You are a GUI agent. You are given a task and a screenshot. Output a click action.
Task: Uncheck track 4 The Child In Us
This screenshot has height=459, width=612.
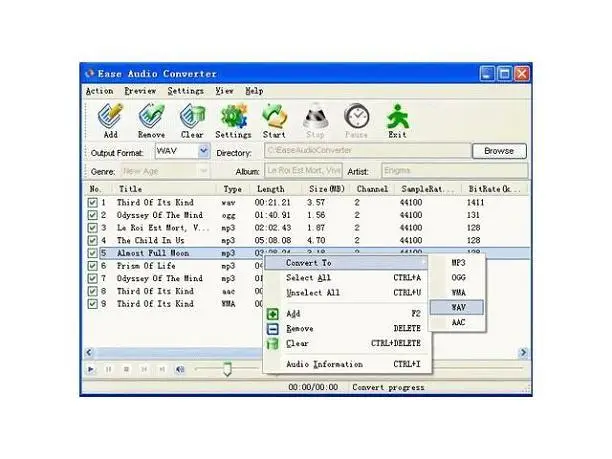92,240
